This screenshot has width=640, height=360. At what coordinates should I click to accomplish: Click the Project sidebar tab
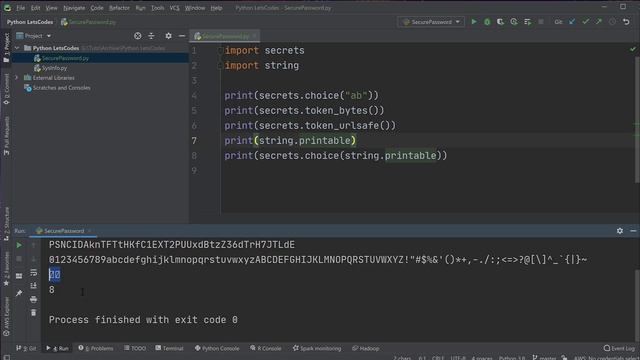pyautogui.click(x=6, y=47)
